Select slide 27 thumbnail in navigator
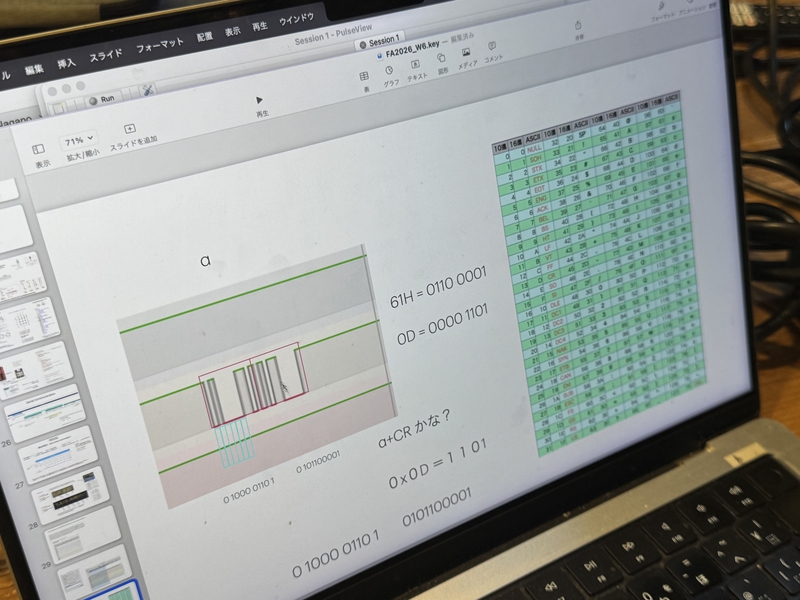Screen dimensions: 800x600 [59, 455]
